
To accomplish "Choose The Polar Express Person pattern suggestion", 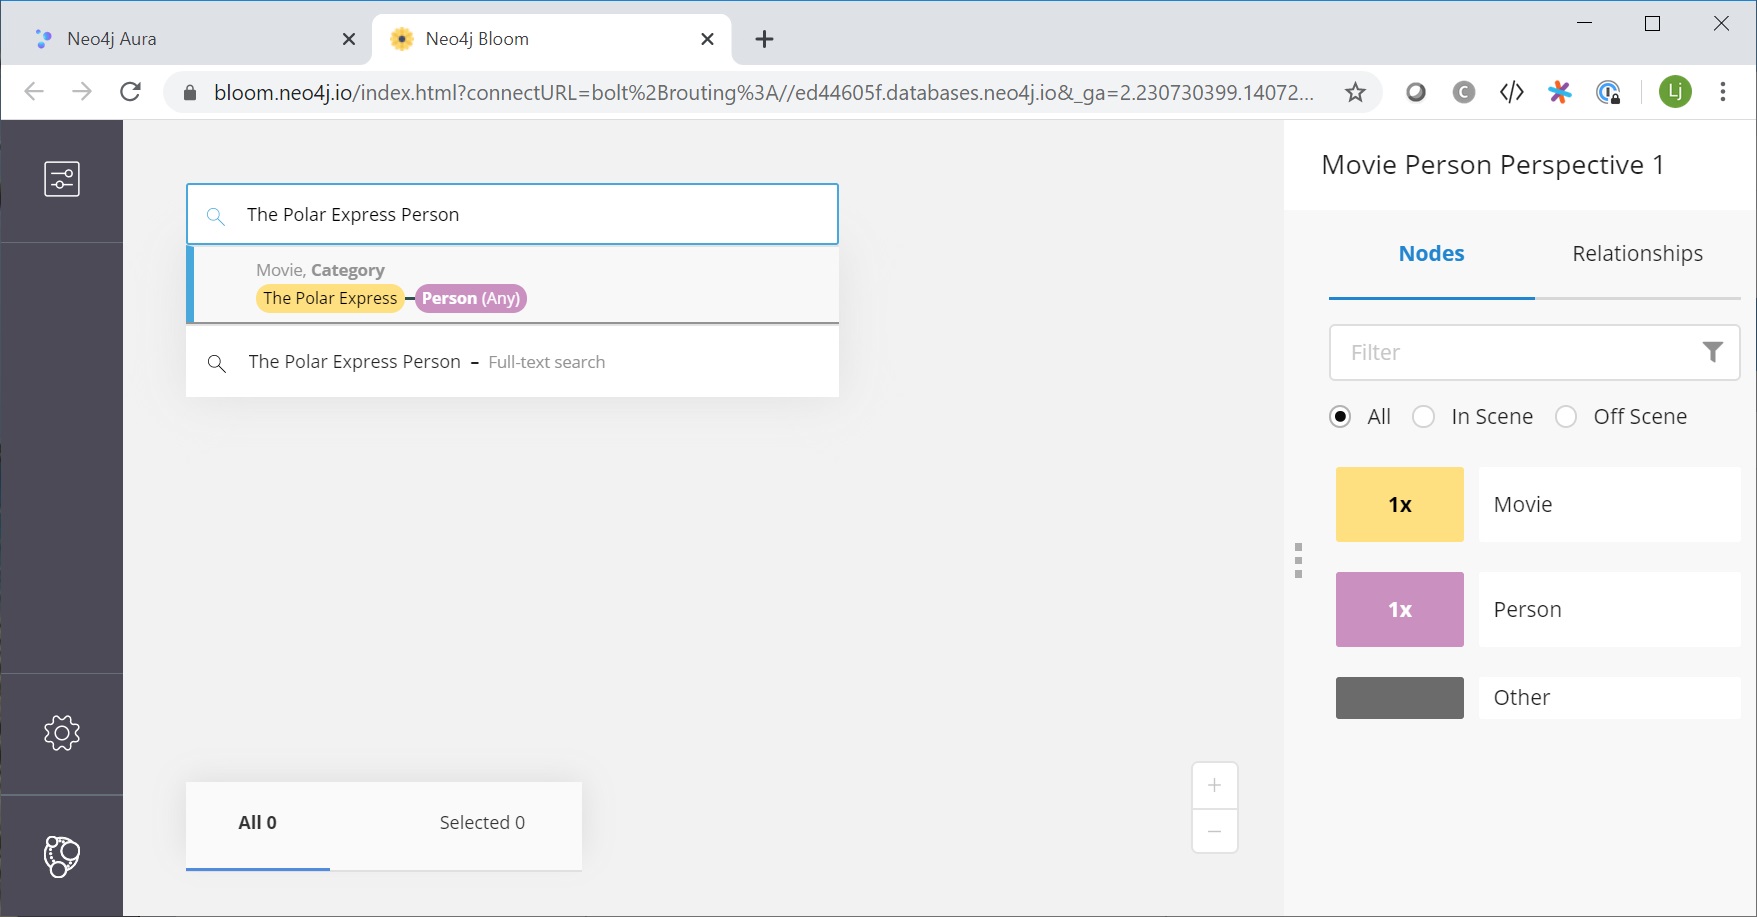I will pos(513,285).
